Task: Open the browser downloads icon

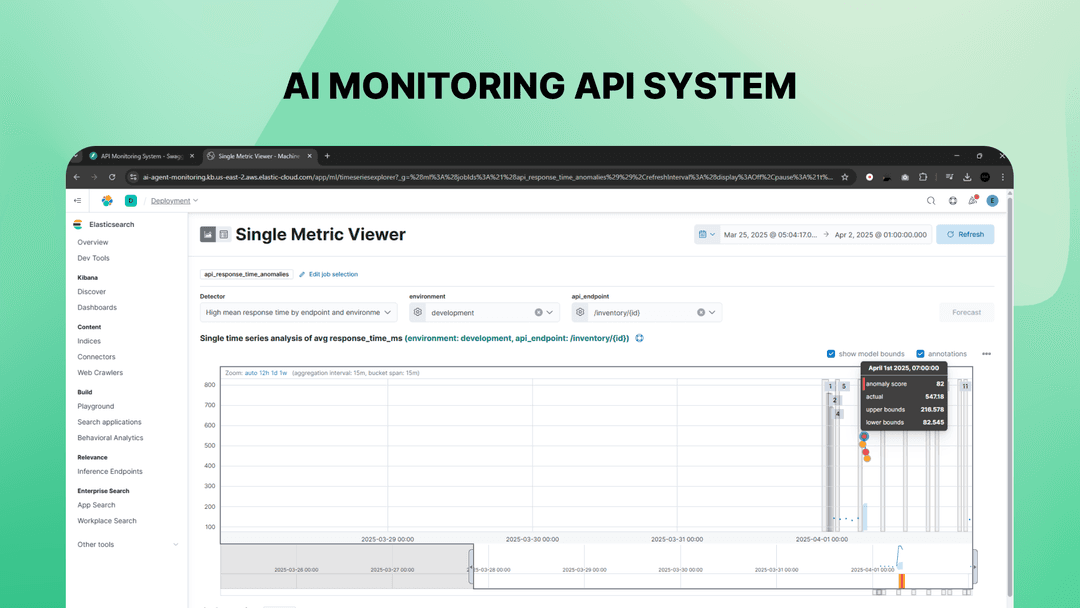Action: tap(967, 177)
